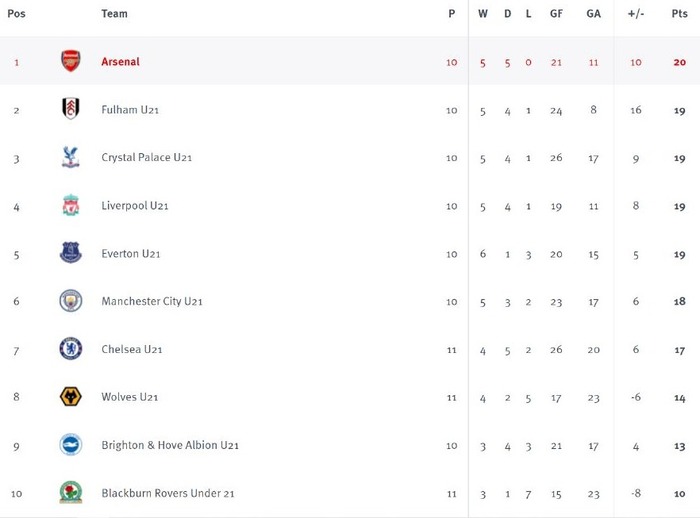
Task: Click the Everton U21 badge
Action: pyautogui.click(x=71, y=253)
